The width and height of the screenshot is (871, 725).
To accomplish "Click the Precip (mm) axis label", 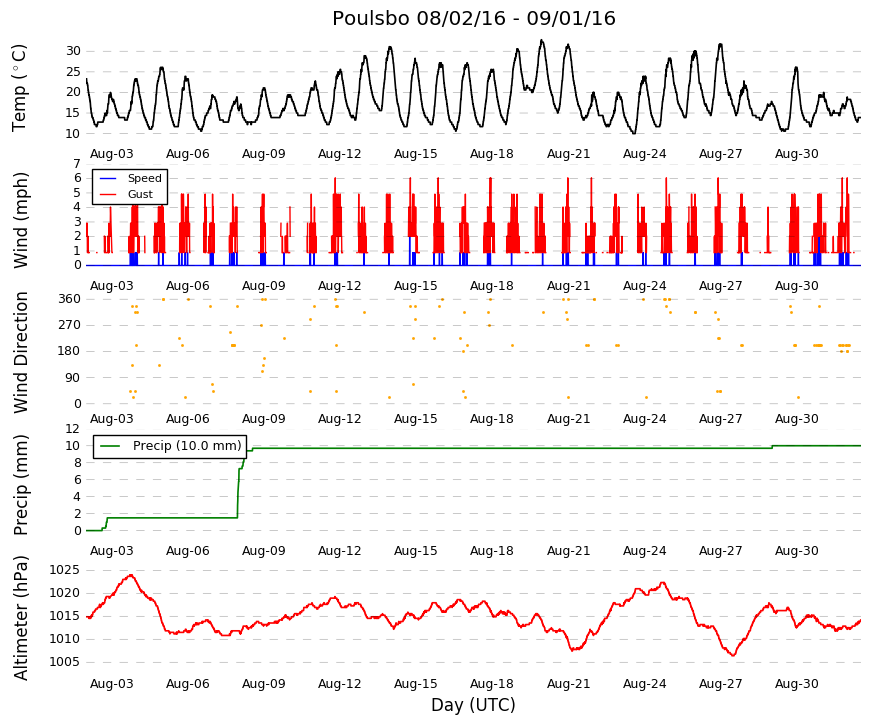I will [x=21, y=485].
